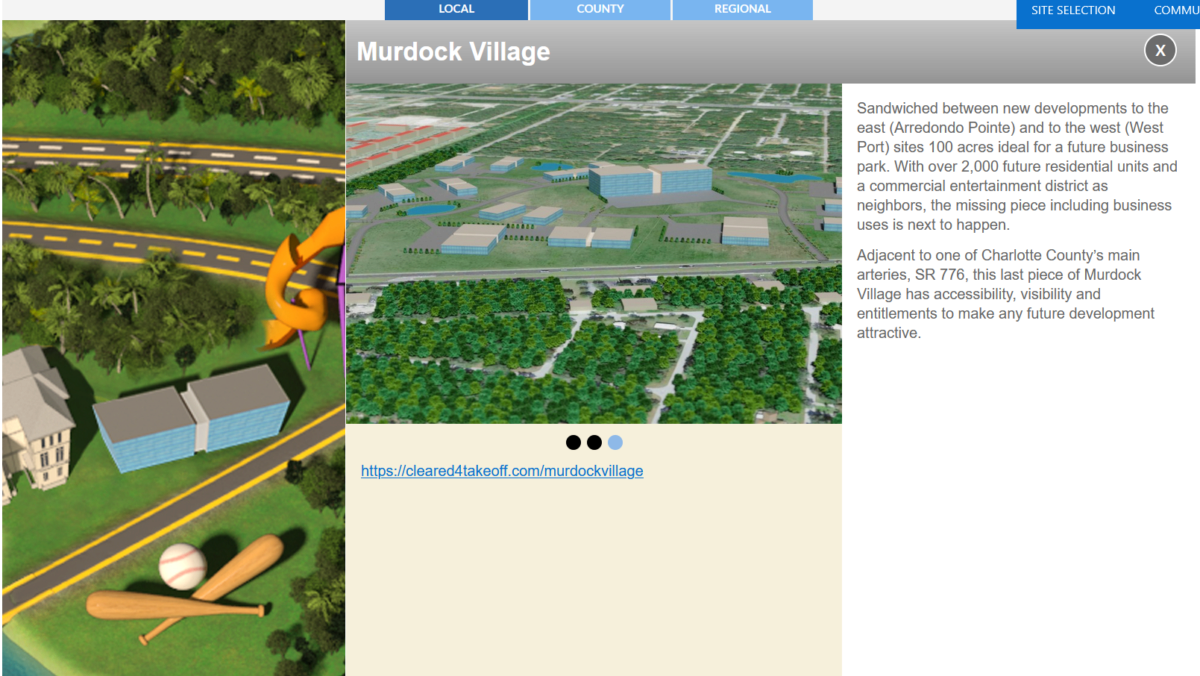The width and height of the screenshot is (1200, 676).
Task: Open the partially visible COMMU menu item
Action: point(1175,11)
